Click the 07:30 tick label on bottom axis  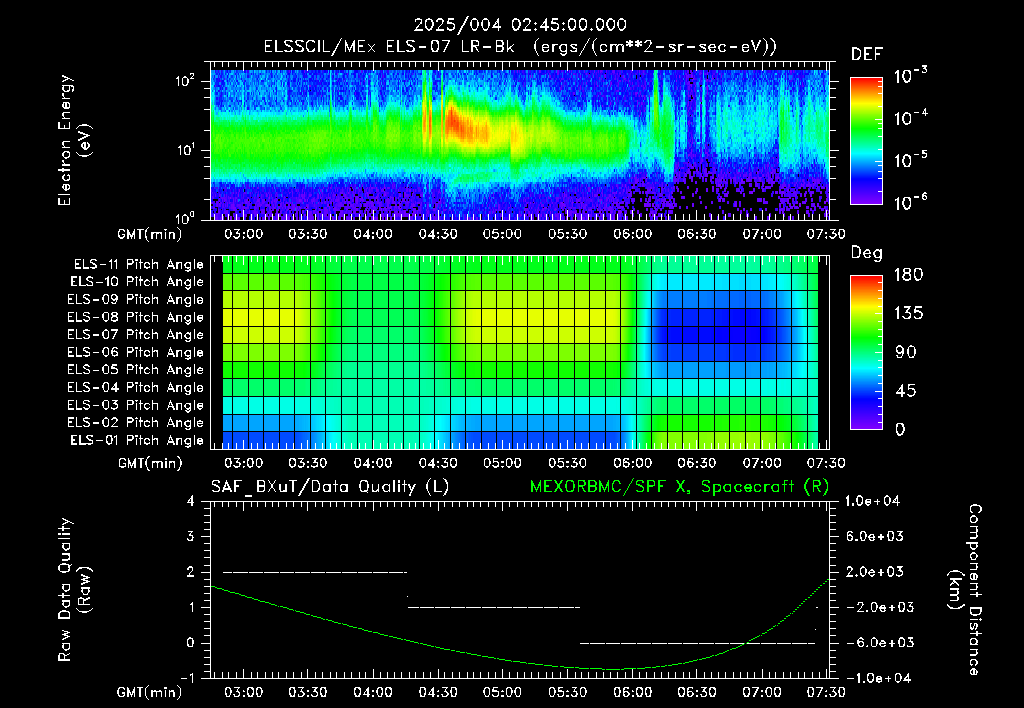(x=827, y=692)
